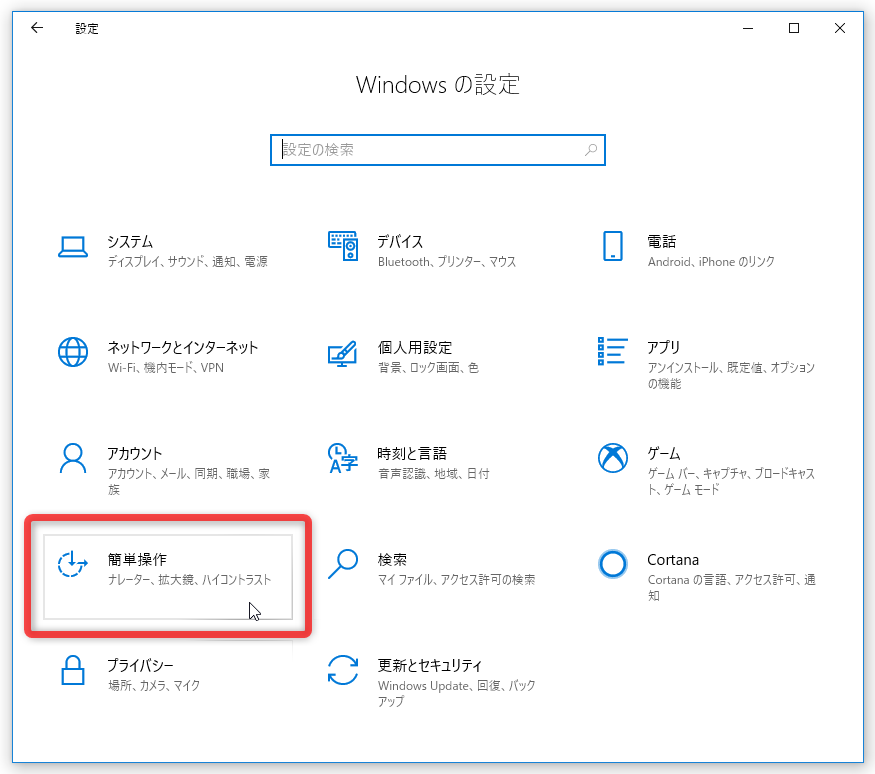Open the 更新とセキュリティ refresh arrows icon

coord(343,670)
